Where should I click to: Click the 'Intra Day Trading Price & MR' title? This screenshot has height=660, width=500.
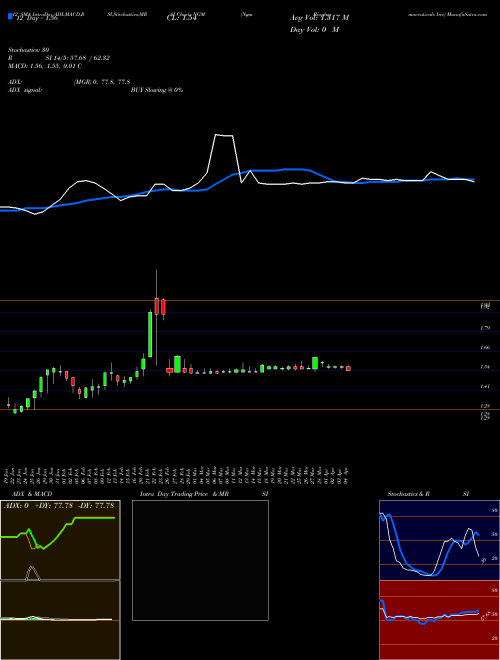184,494
